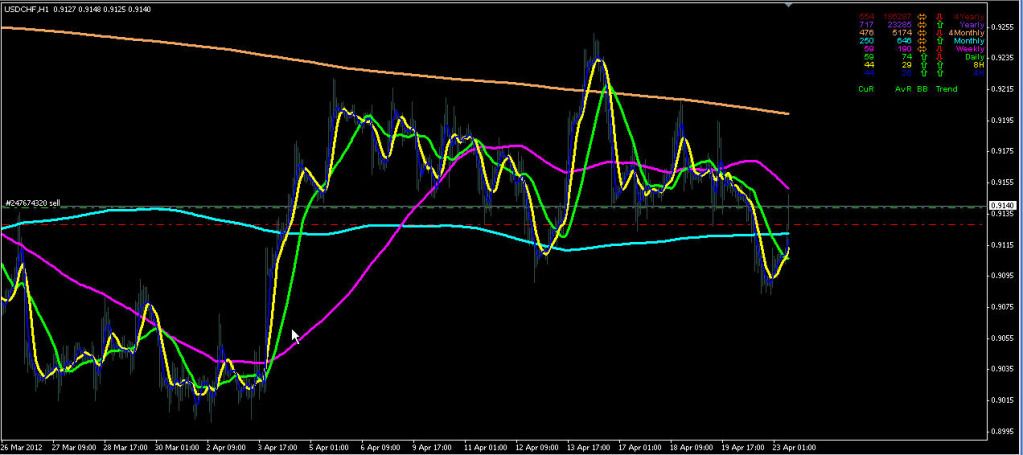Click the Weekly row orange BB sideways arrow
The image size is (1023, 455).
(922, 49)
